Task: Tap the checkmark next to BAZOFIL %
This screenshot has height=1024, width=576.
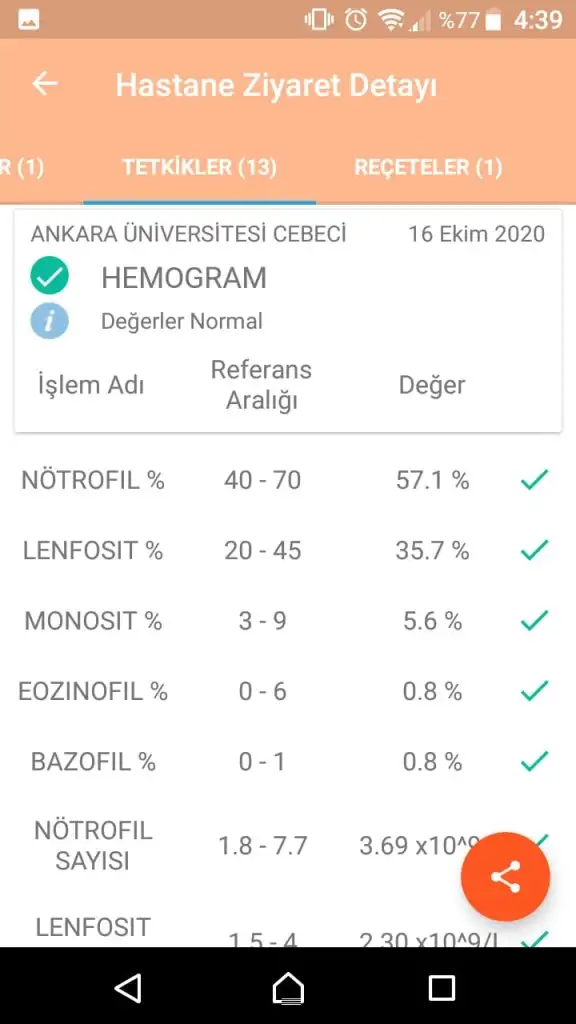Action: [534, 761]
